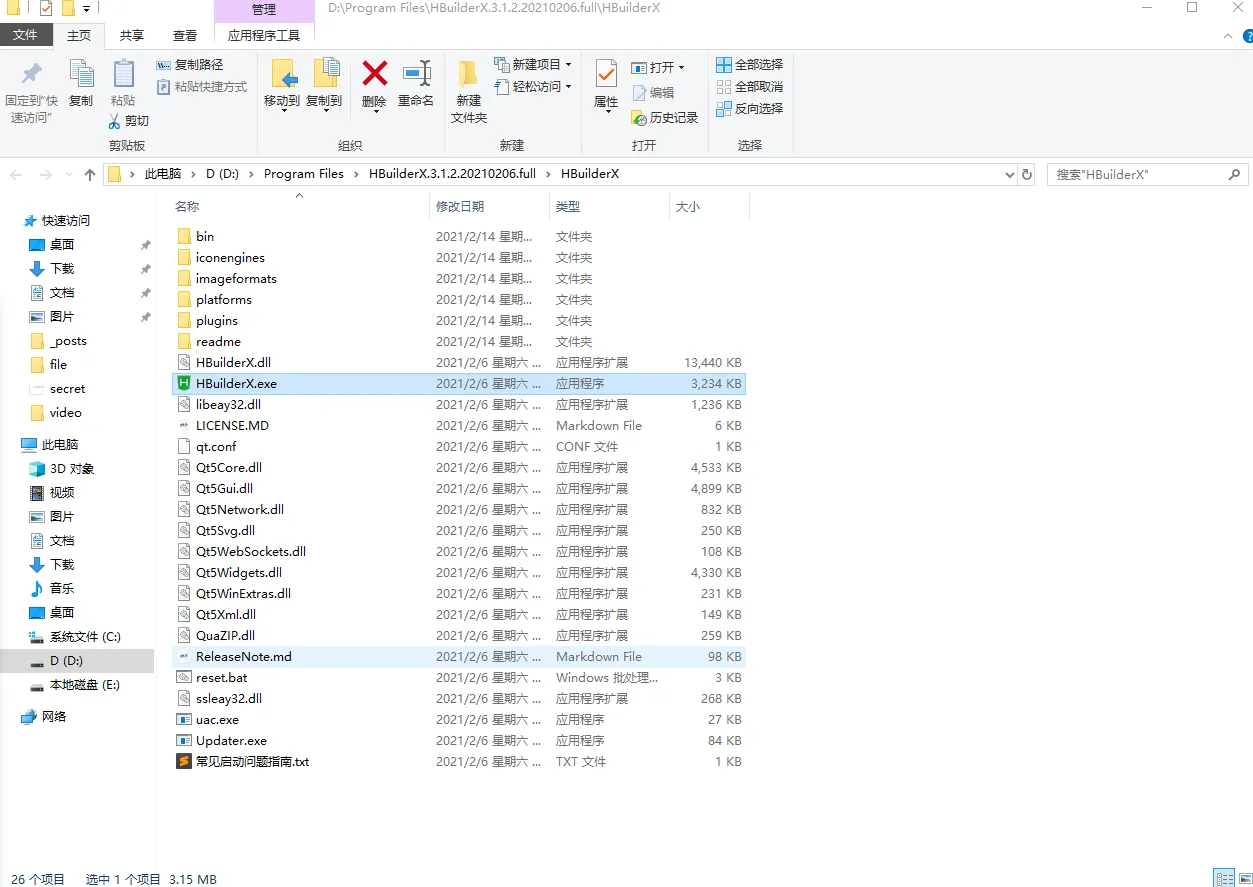This screenshot has width=1253, height=887.
Task: Click the Move to (移动到) icon
Action: click(x=283, y=74)
